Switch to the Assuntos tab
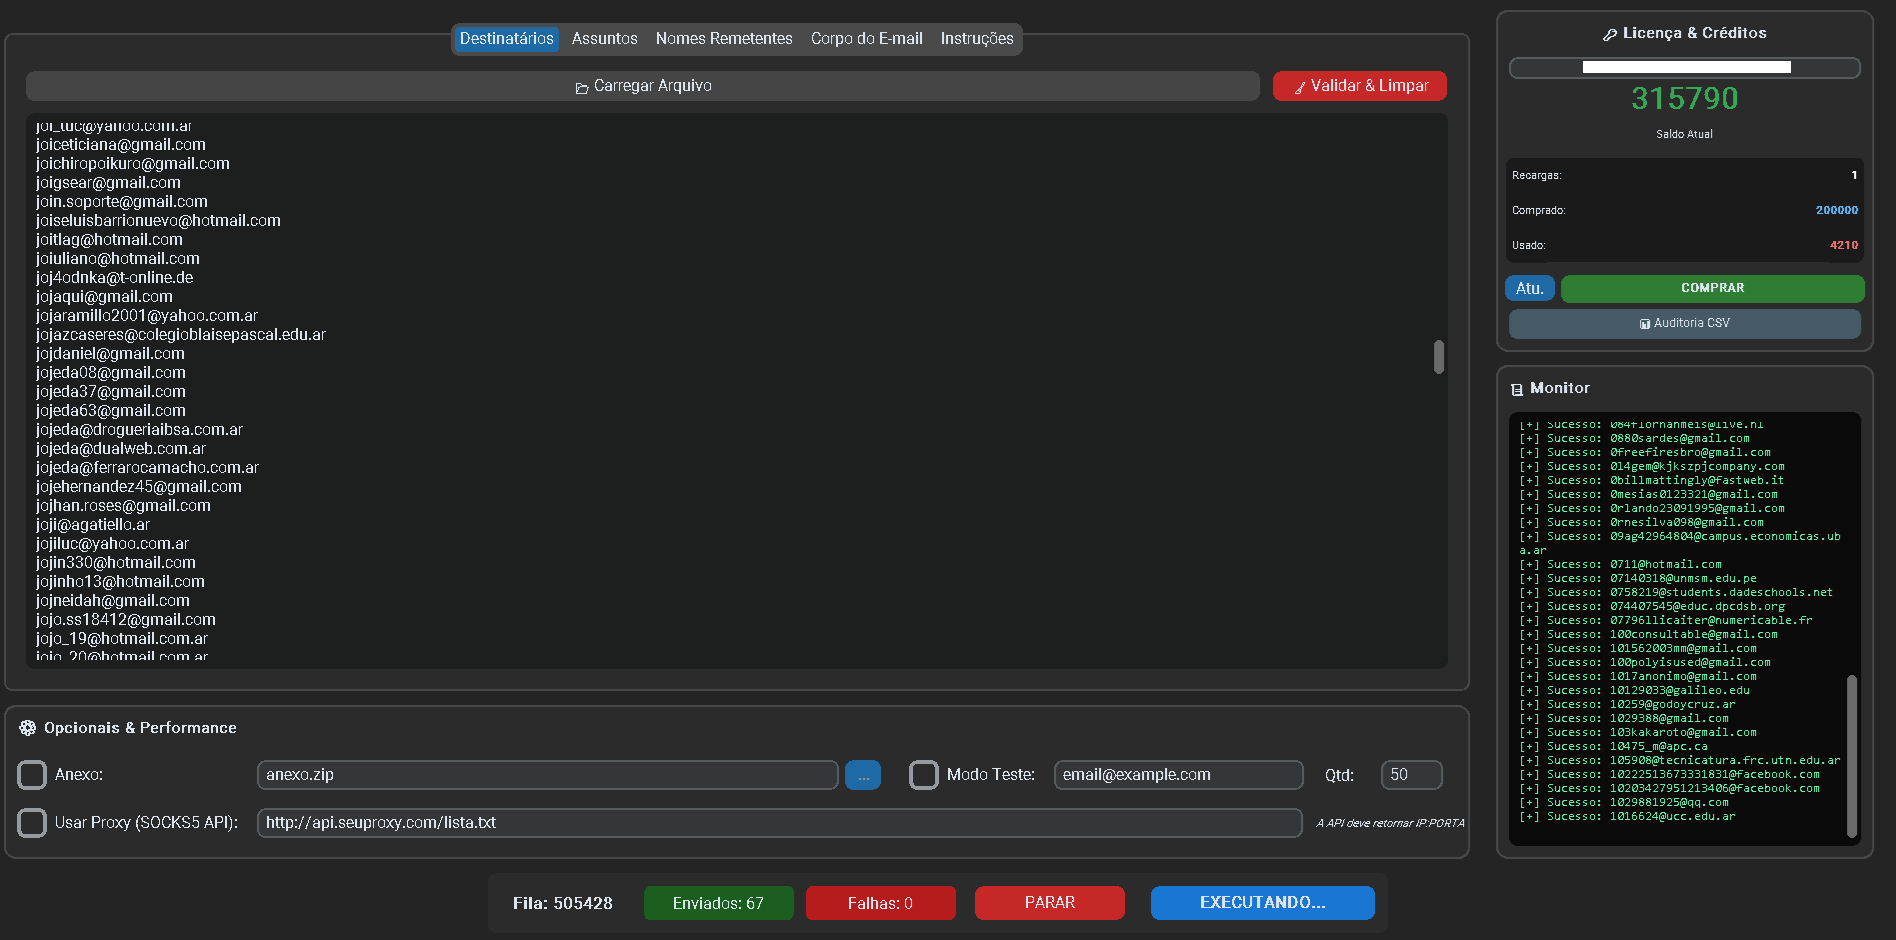 (604, 39)
